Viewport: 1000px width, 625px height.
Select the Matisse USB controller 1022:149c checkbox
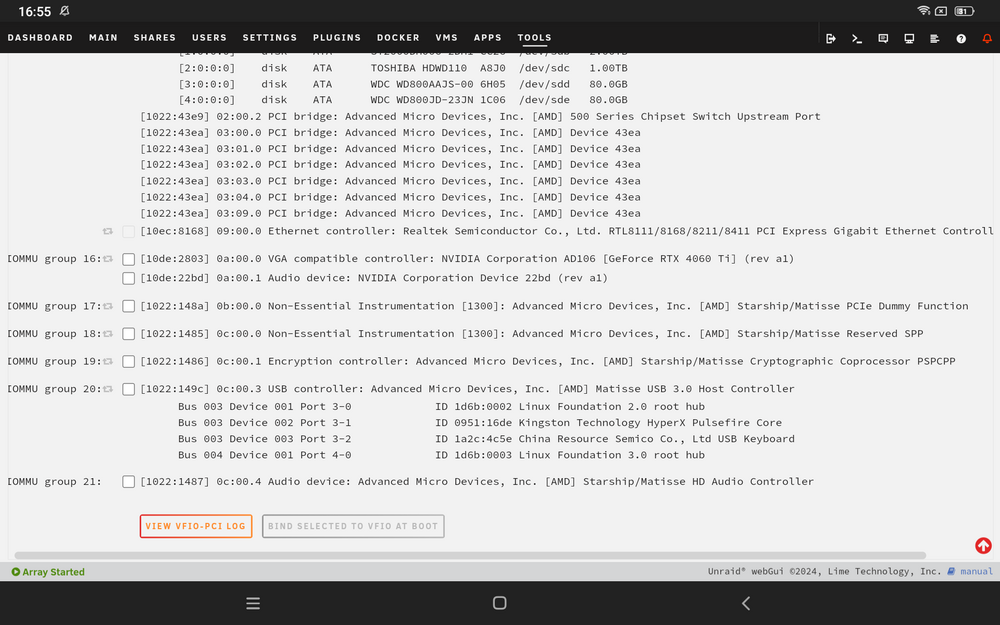(x=128, y=389)
